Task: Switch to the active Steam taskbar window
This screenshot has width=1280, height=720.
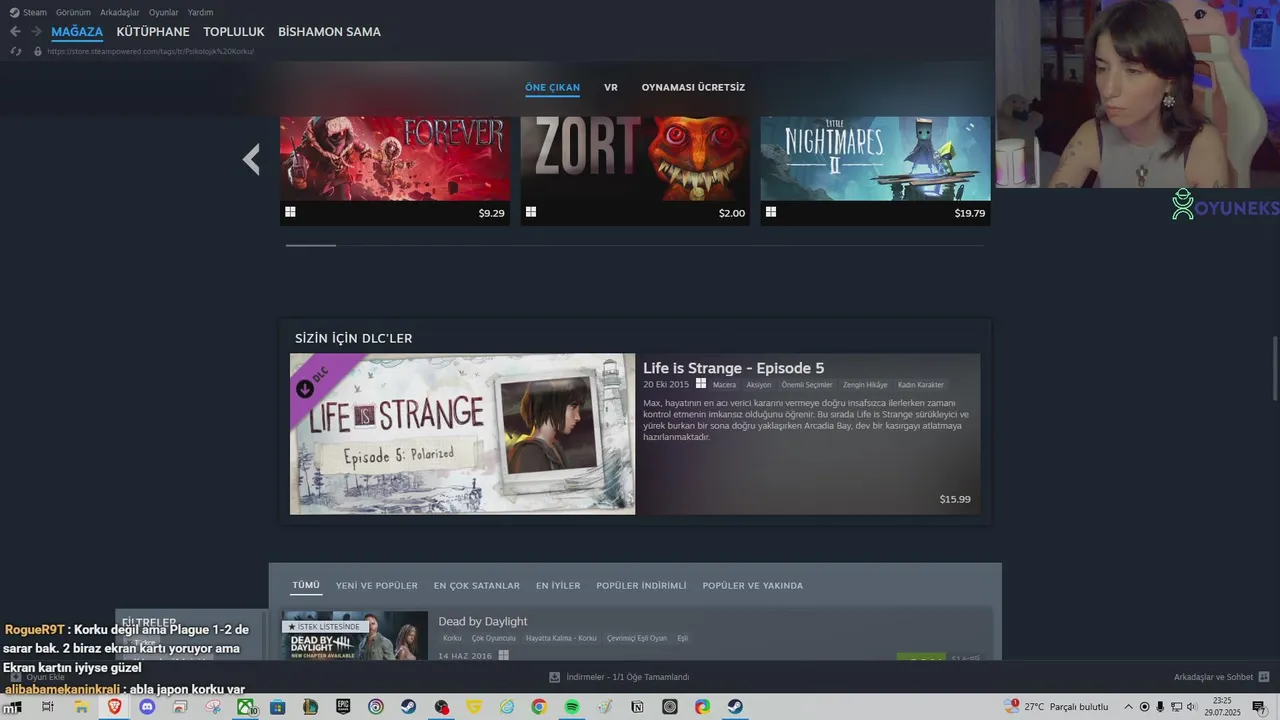Action: [x=735, y=707]
